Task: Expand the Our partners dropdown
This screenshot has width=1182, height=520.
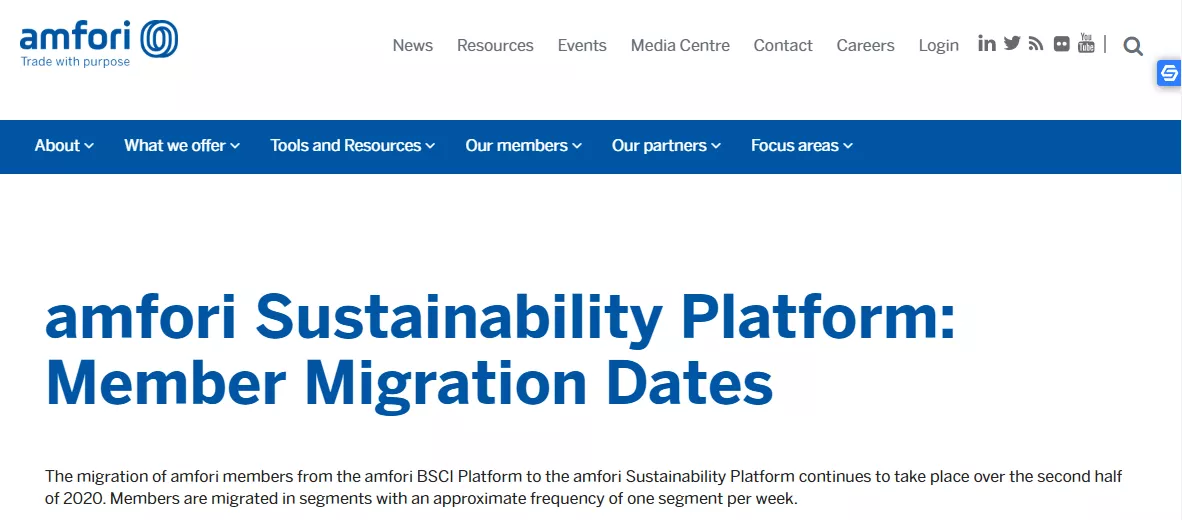Action: pos(666,145)
